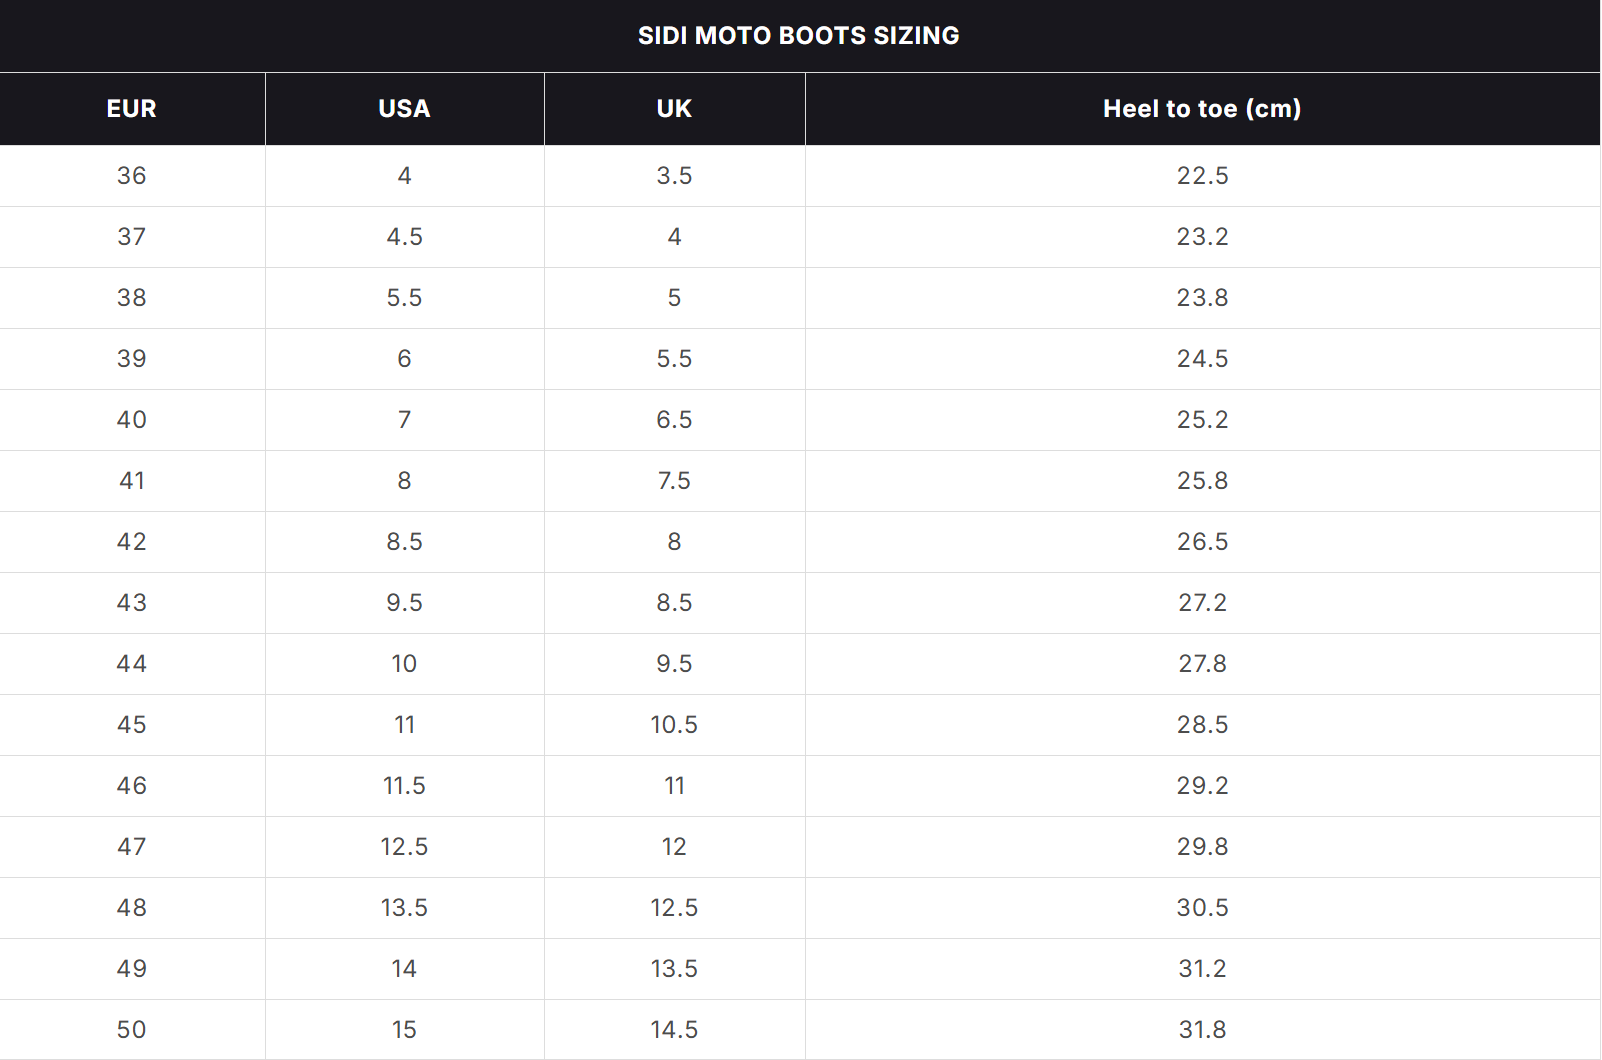Click the USA size 15 cell
Screen dimensions: 1602x1060
[x=404, y=1030]
